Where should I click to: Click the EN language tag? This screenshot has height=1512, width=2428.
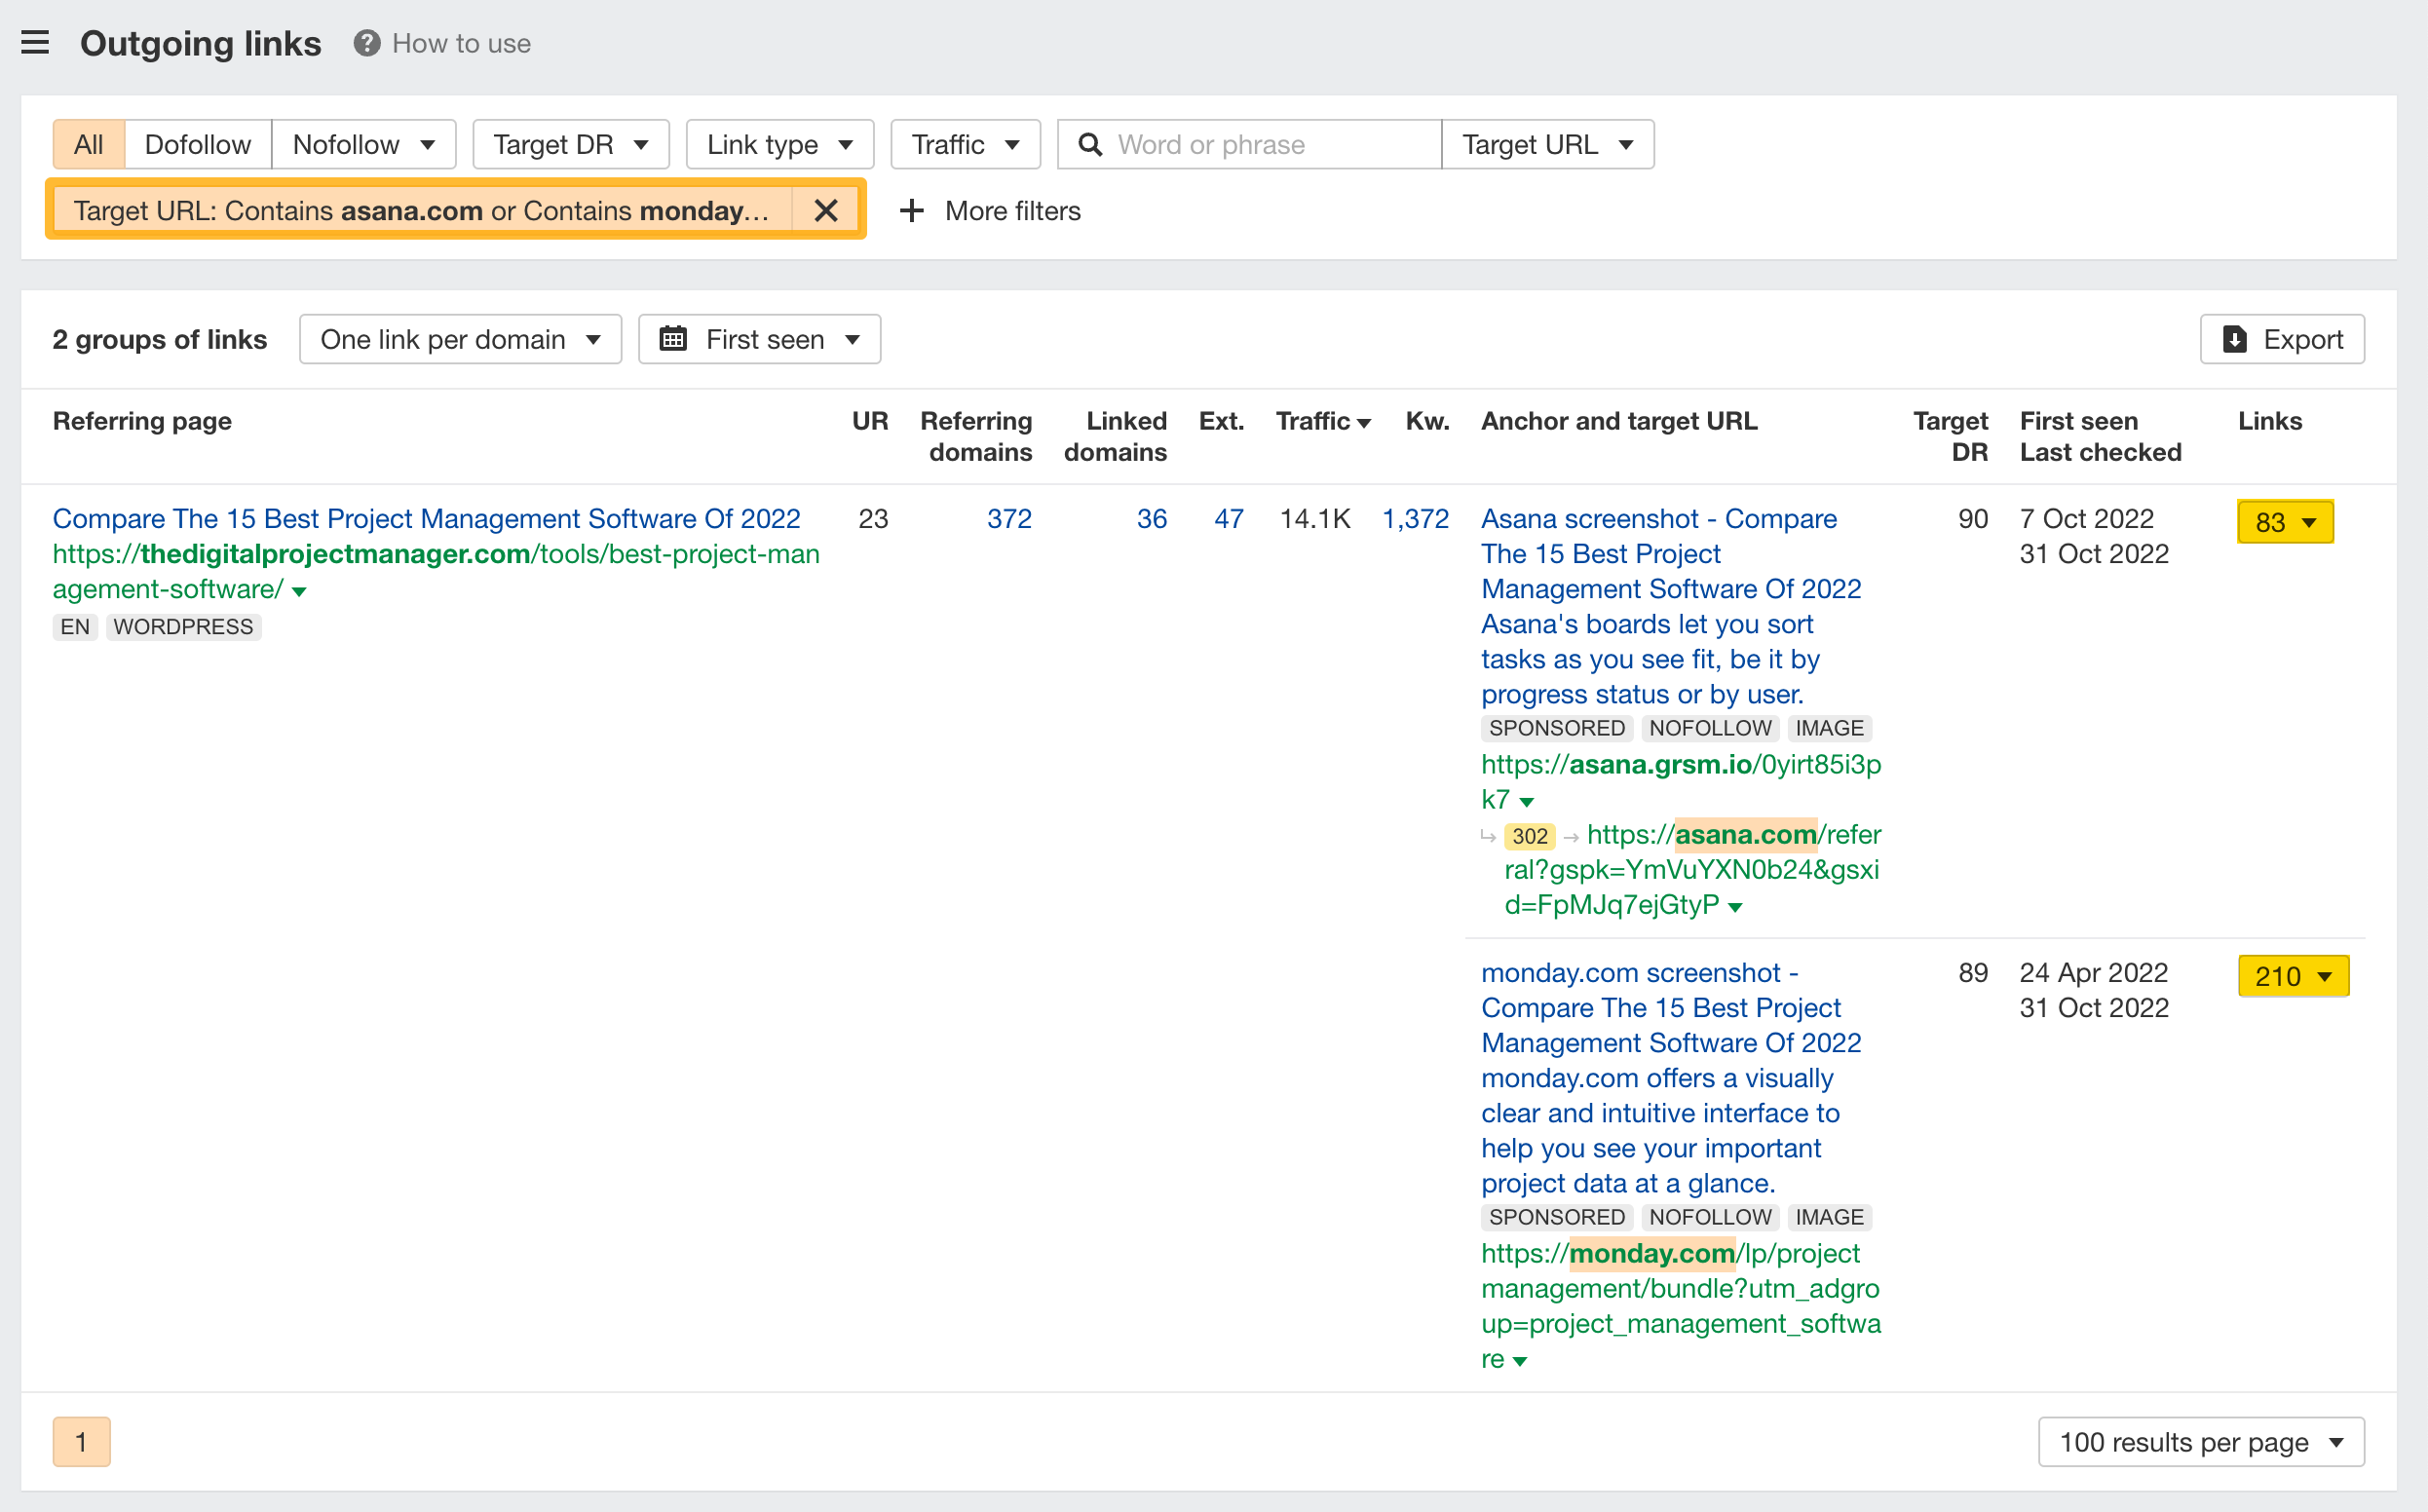click(x=75, y=627)
